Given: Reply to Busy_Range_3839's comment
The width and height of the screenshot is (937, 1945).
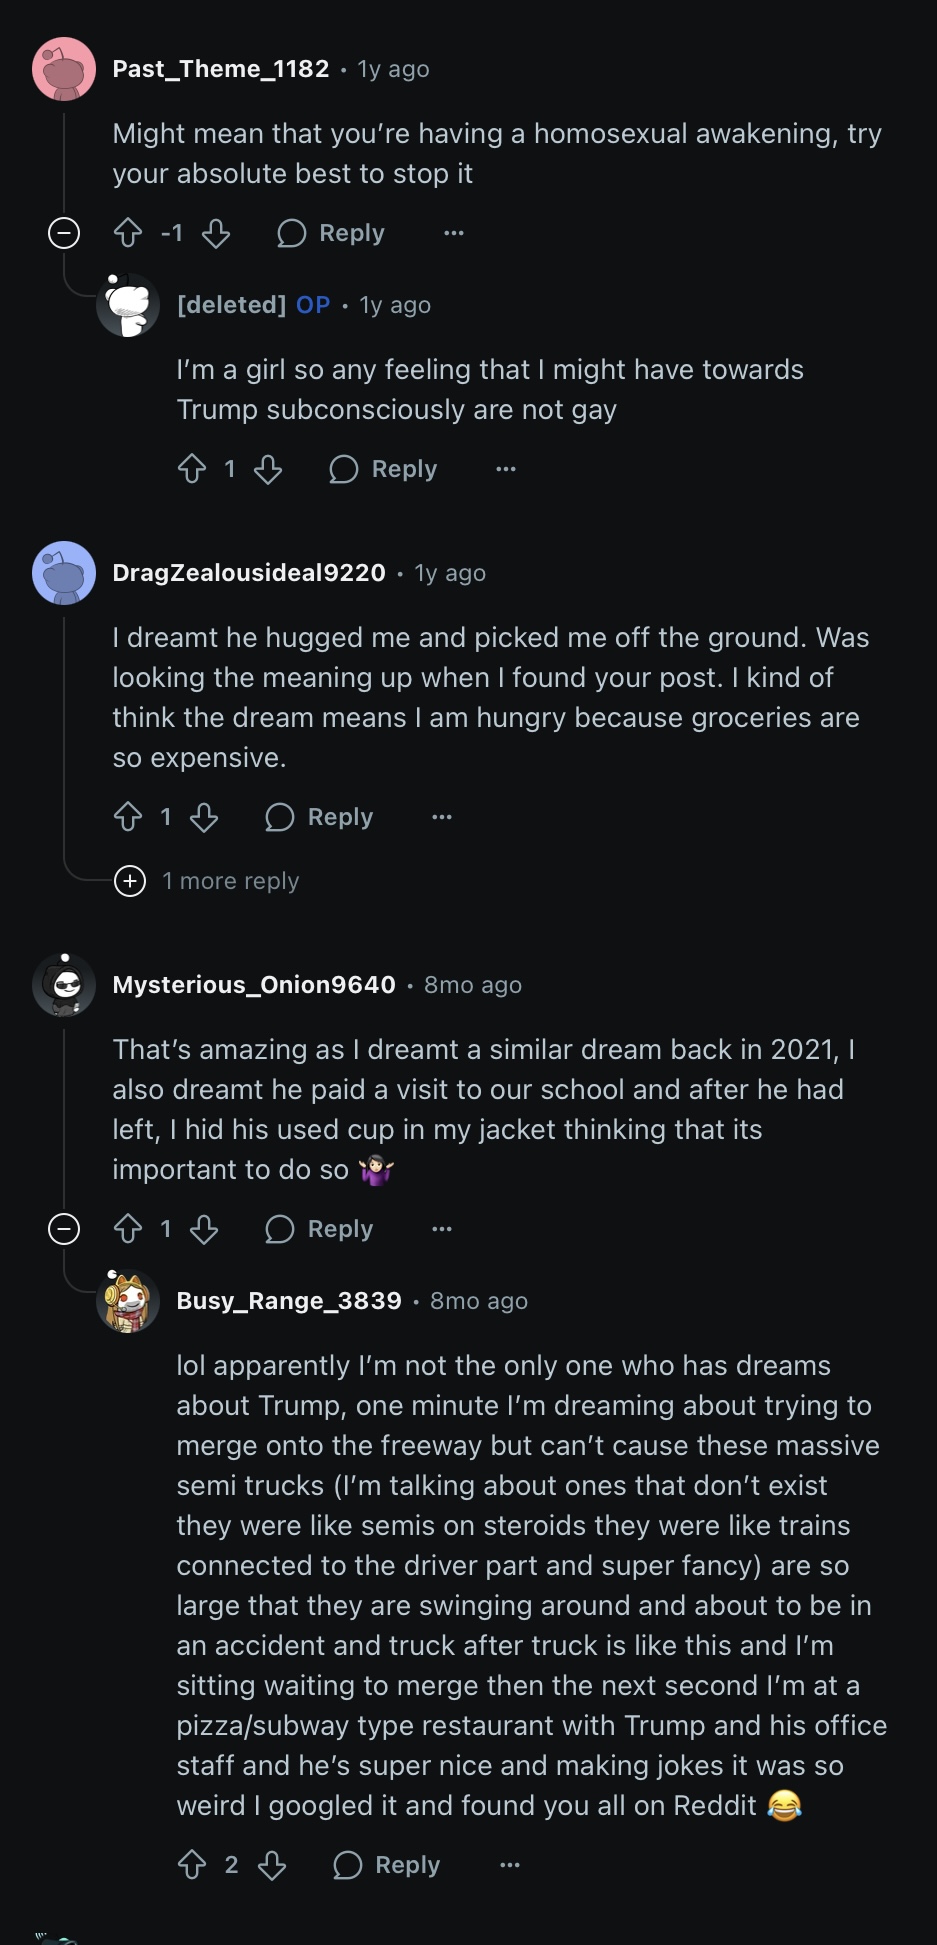Looking at the screenshot, I should pyautogui.click(x=388, y=1865).
